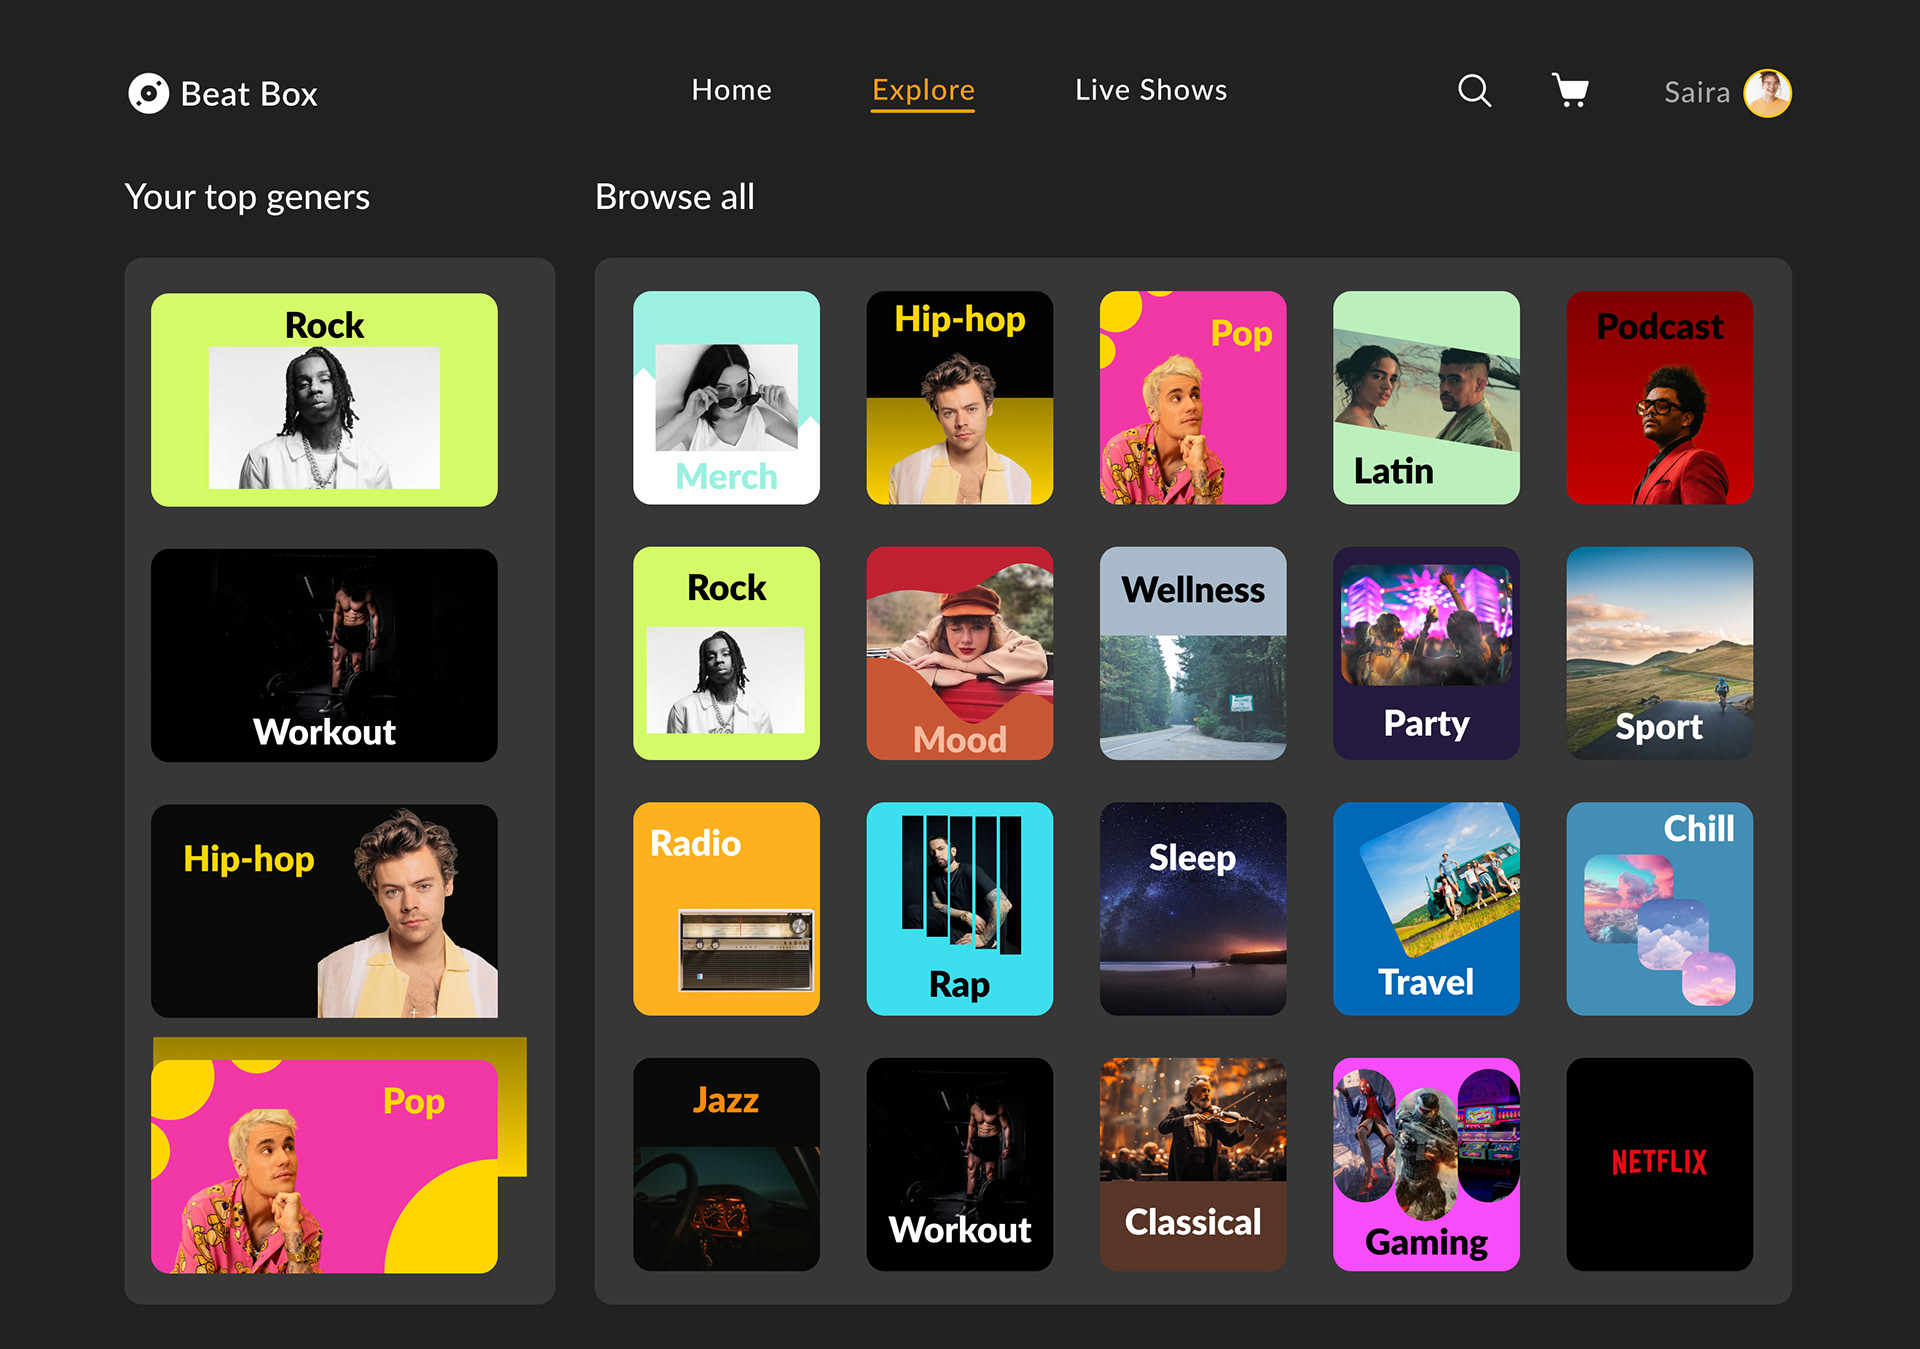Click the 'Your top geners' heading
Screen dimensions: 1920x1349
click(247, 197)
